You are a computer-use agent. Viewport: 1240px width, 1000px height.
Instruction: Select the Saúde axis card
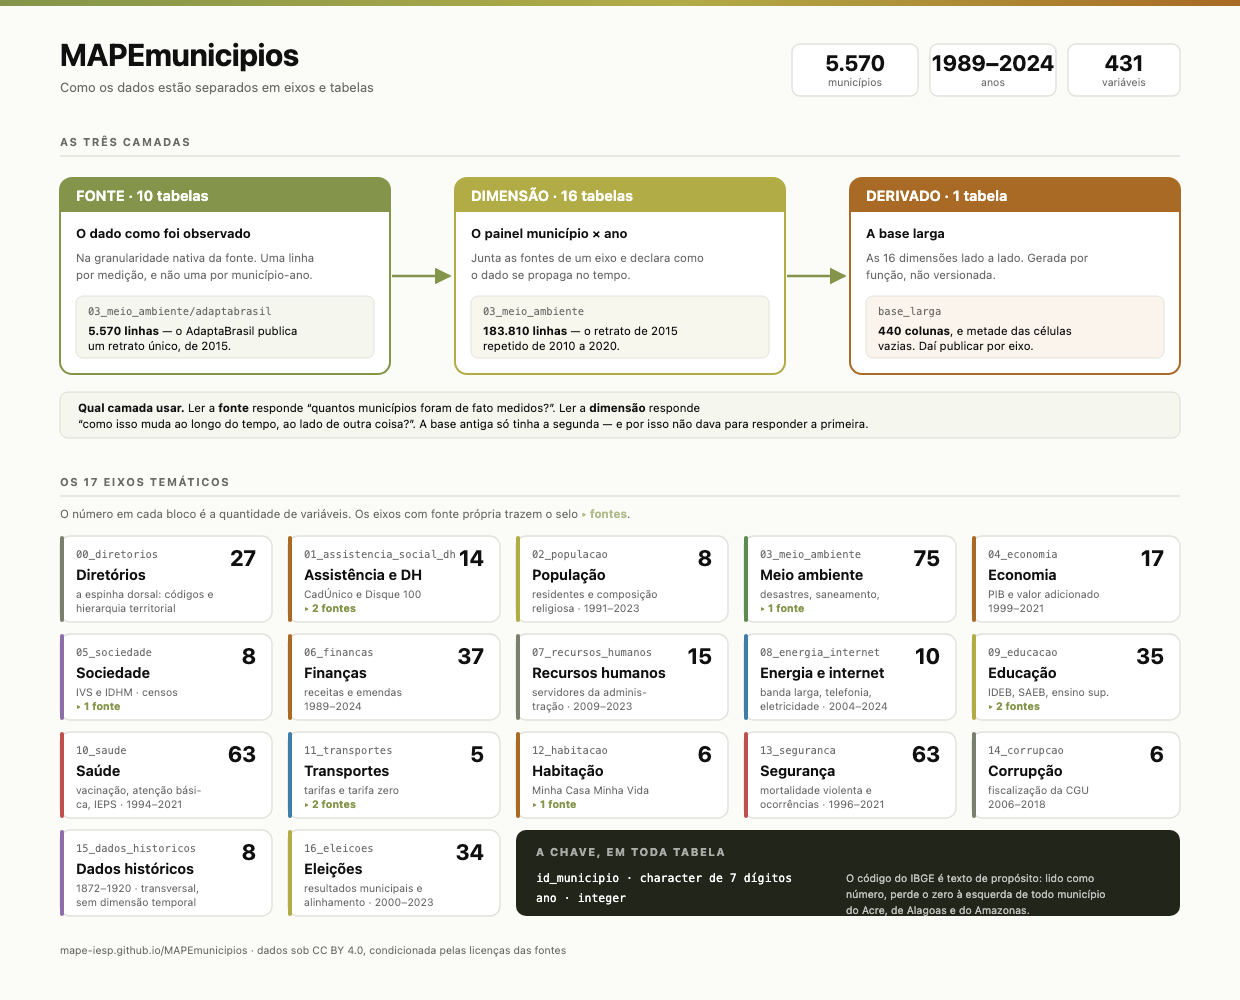coord(166,775)
